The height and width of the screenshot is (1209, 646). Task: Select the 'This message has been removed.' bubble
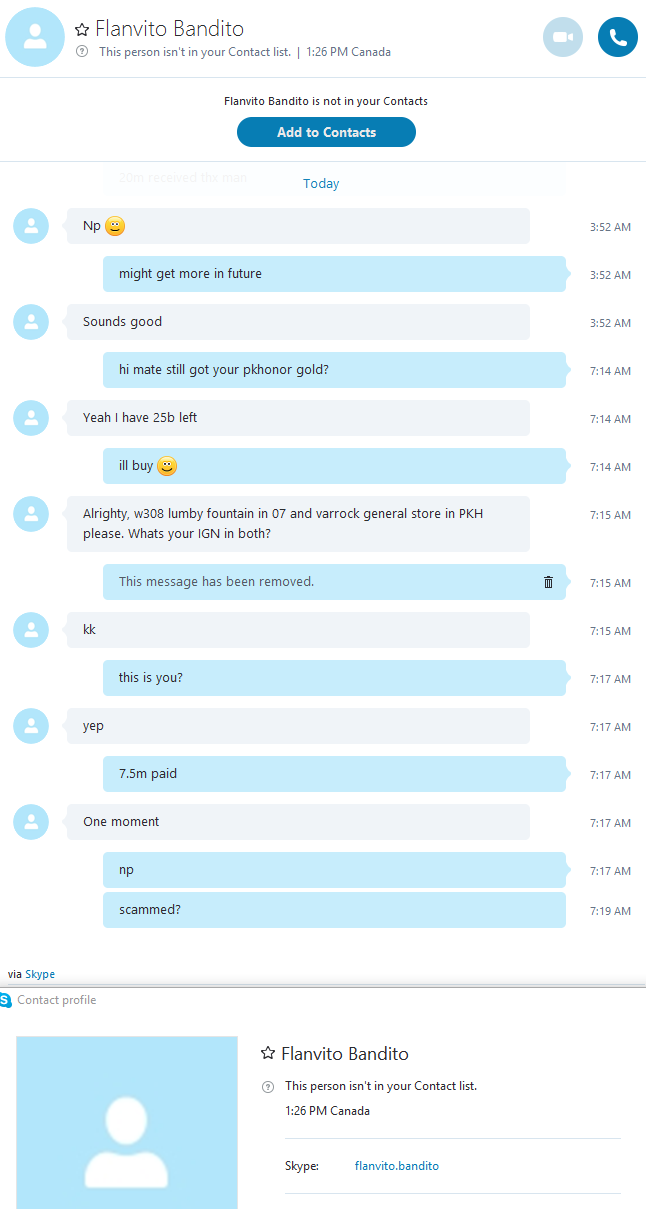coord(335,582)
